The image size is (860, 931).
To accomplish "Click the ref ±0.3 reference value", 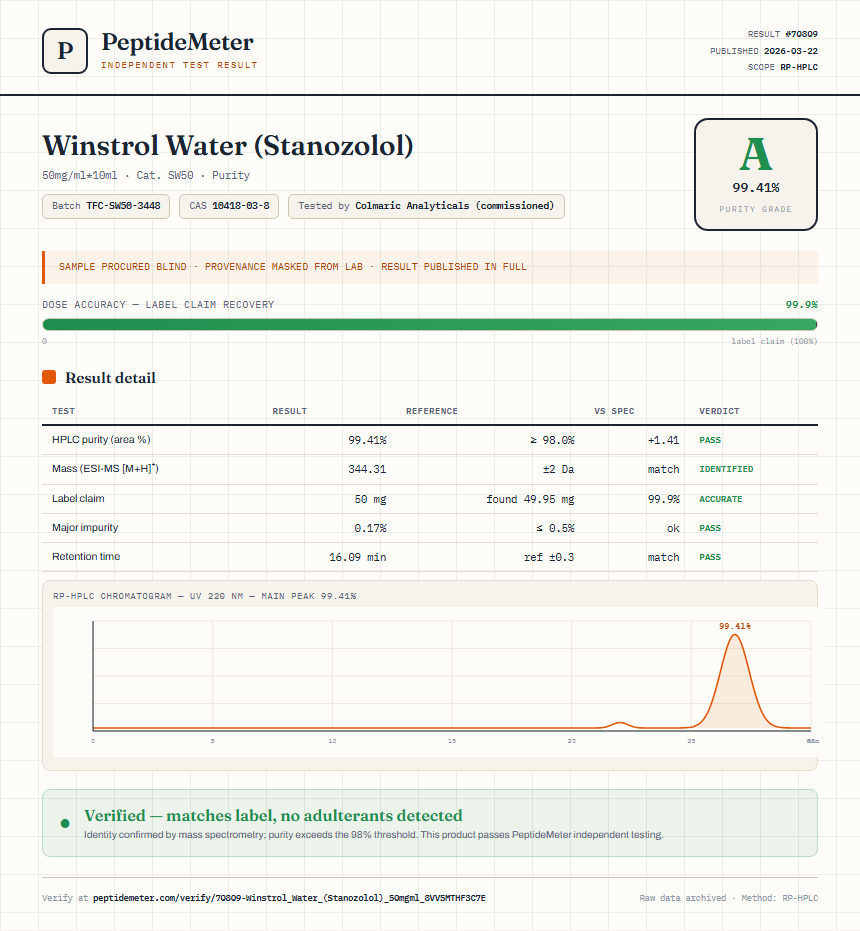I will pos(549,557).
